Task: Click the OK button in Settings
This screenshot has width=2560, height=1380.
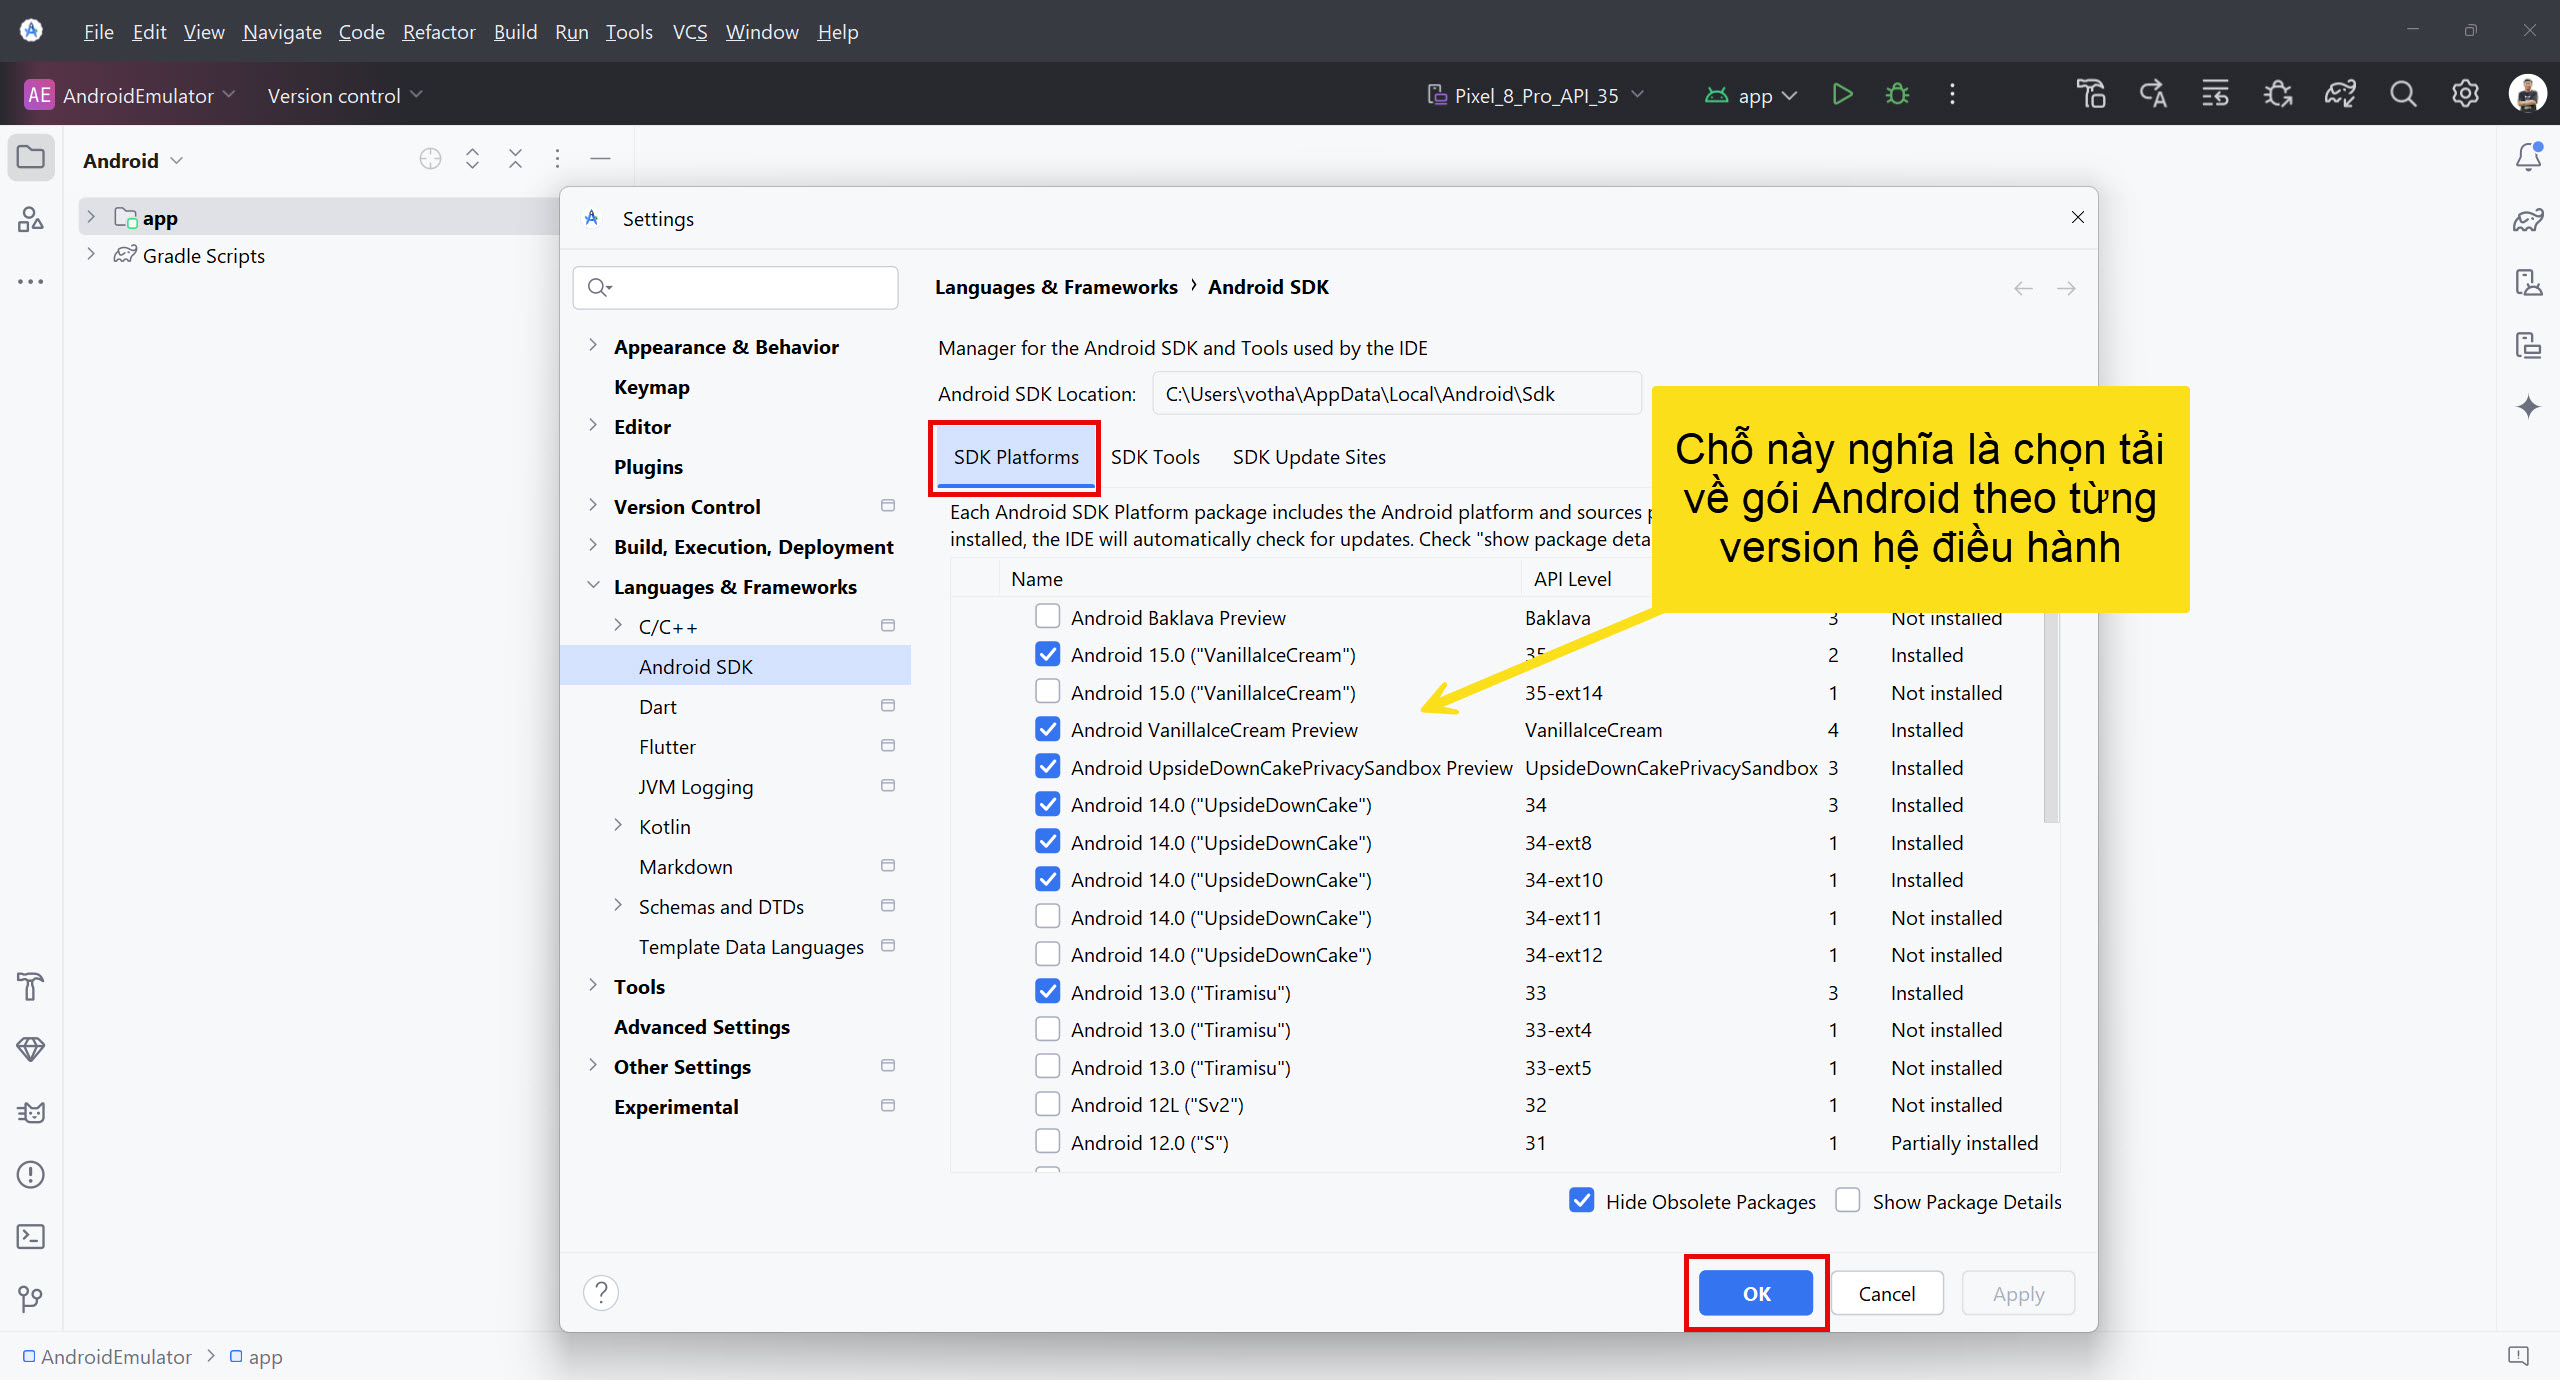Action: click(1756, 1293)
